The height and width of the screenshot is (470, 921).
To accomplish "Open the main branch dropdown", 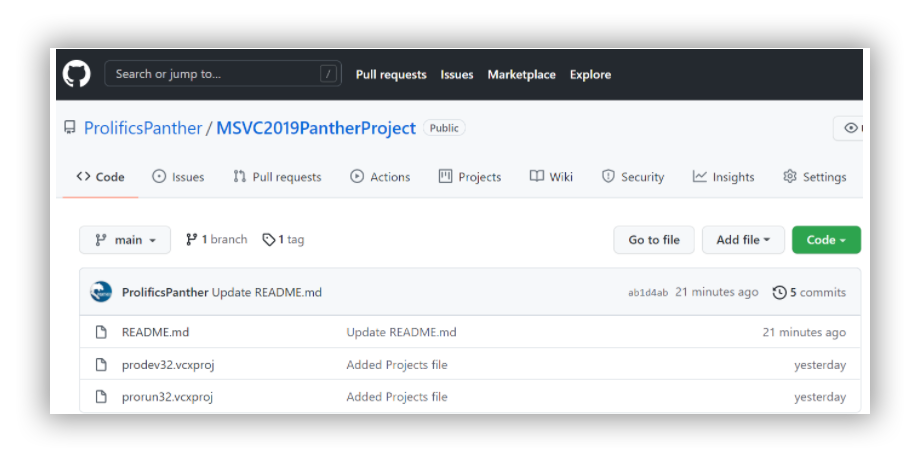I will (125, 240).
